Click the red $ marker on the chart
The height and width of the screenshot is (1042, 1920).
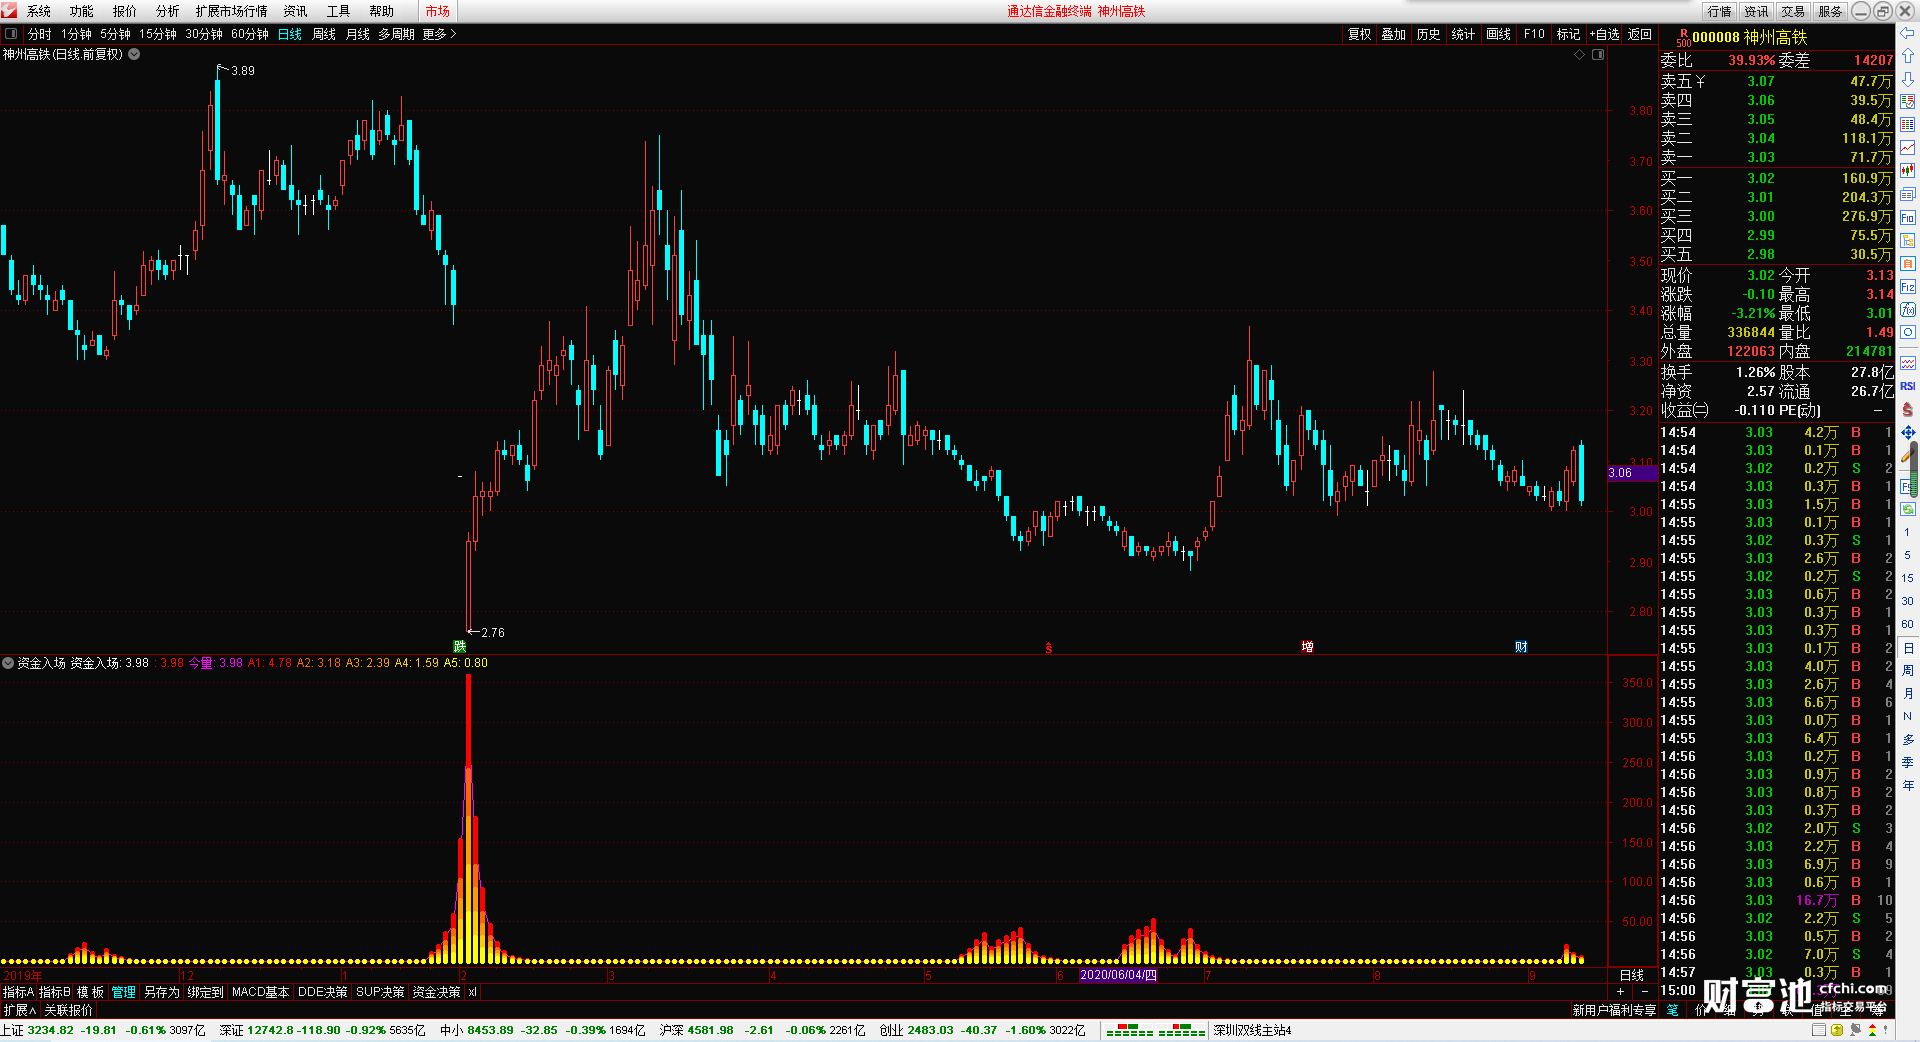tap(1048, 648)
